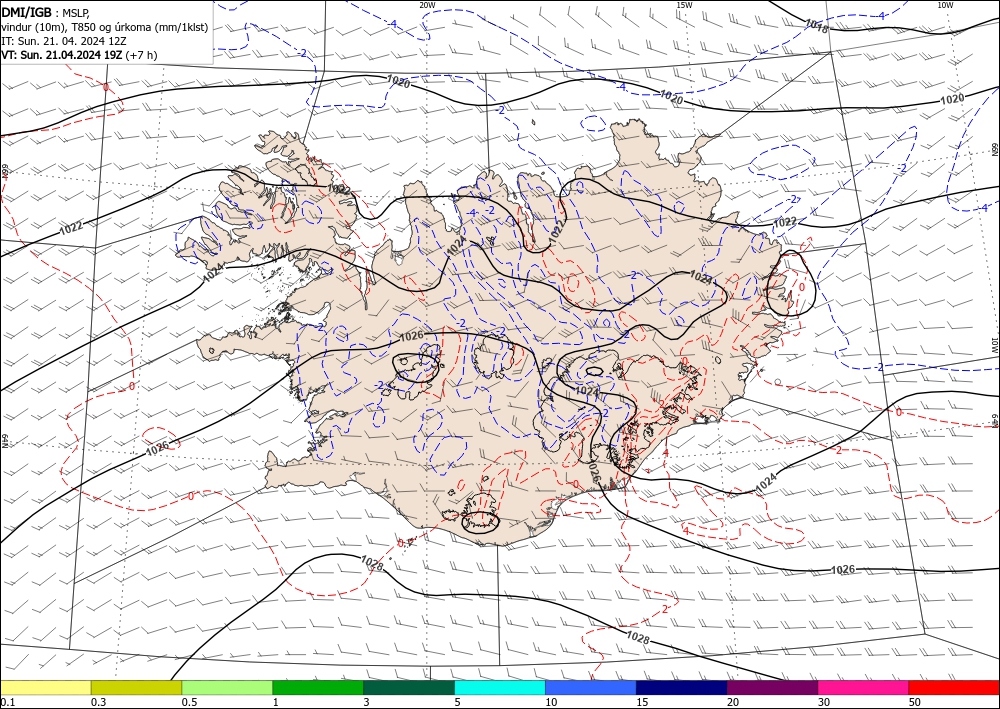Select the purple 20–30 legend swatch
Image resolution: width=1000 pixels, height=709 pixels.
[772, 687]
